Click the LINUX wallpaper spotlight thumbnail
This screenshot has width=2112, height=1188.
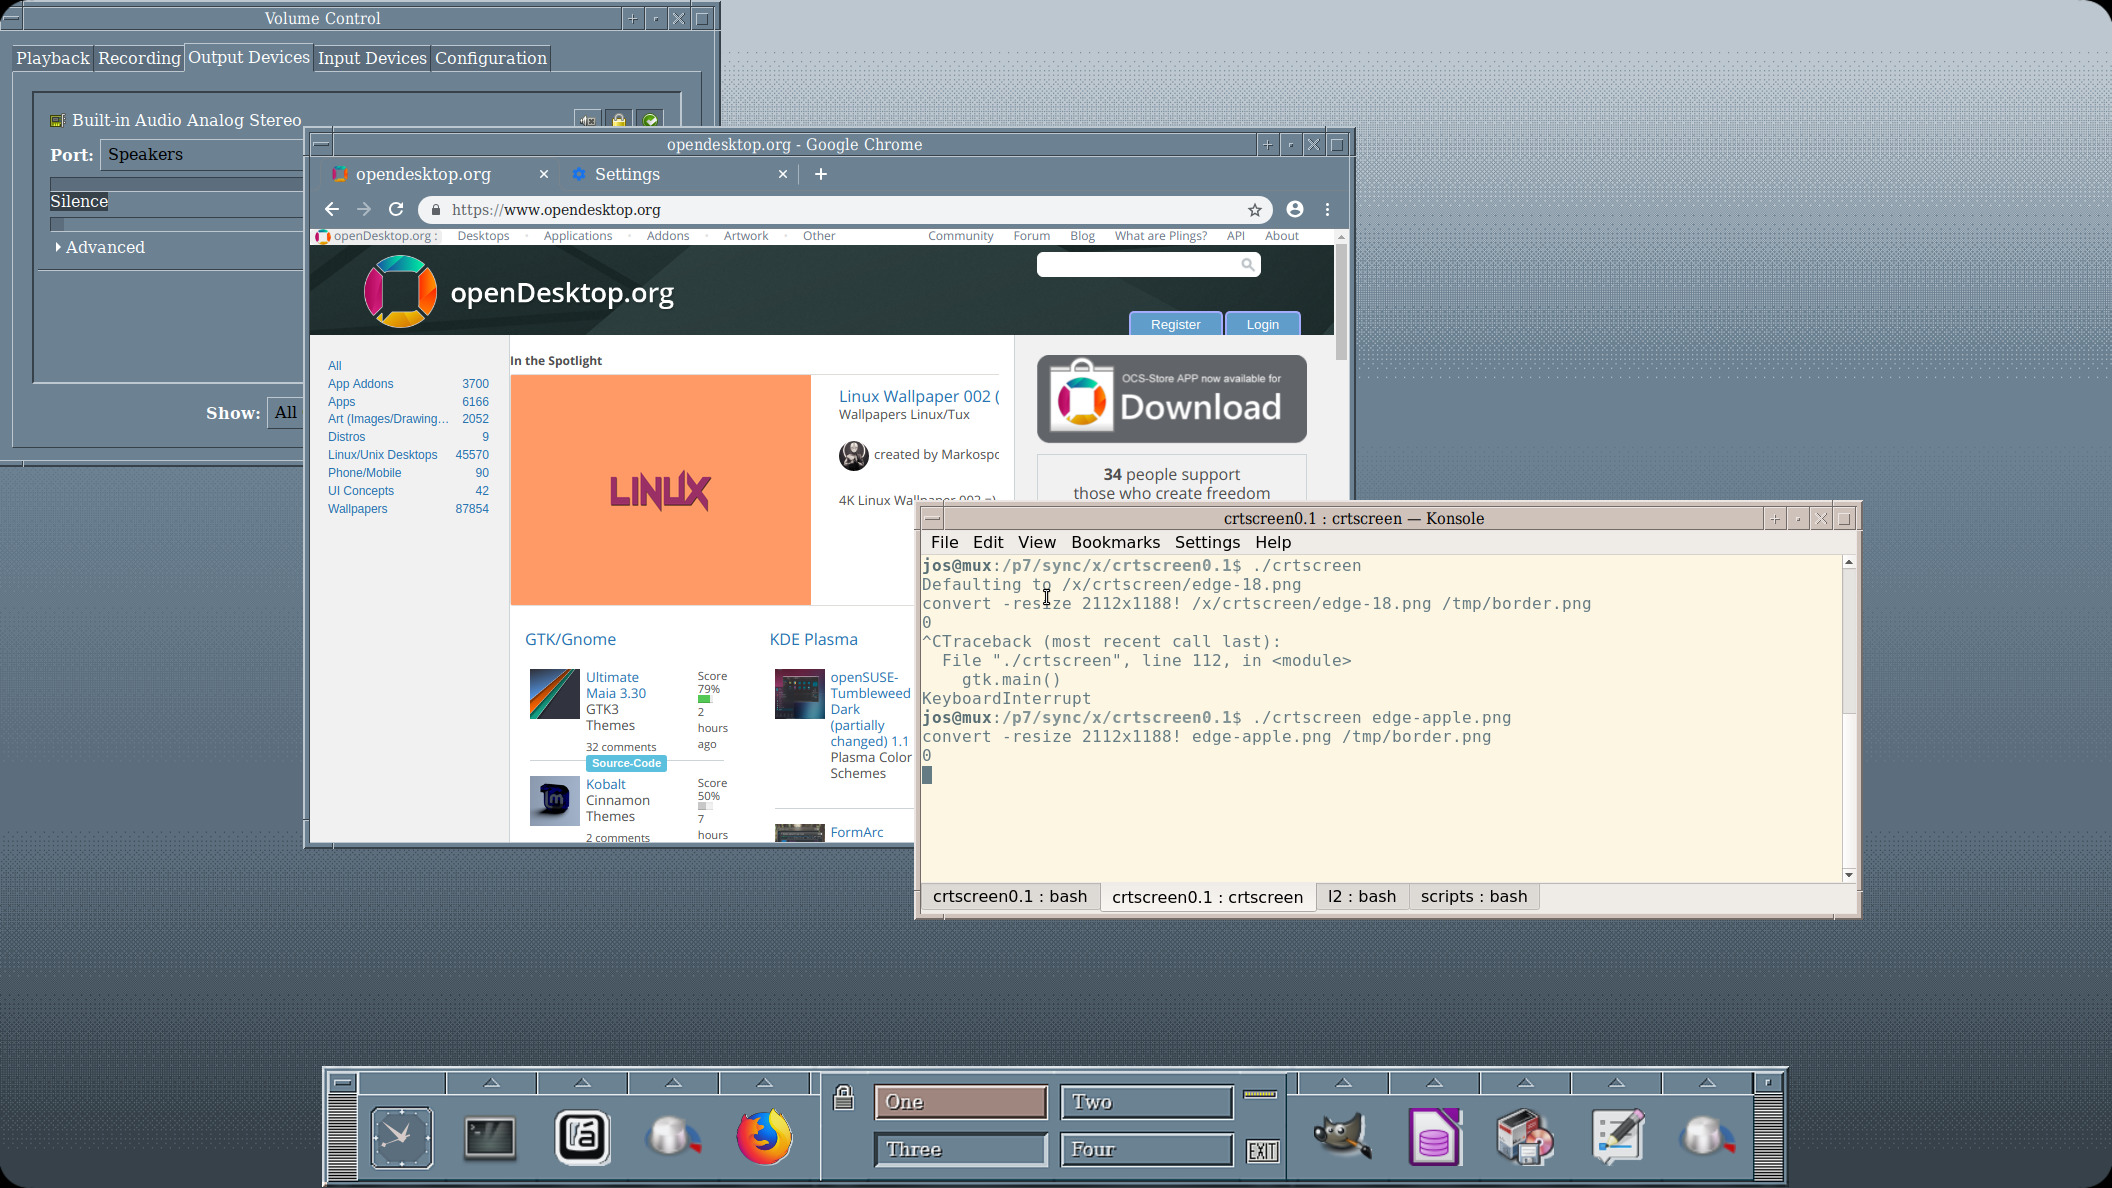coord(661,490)
